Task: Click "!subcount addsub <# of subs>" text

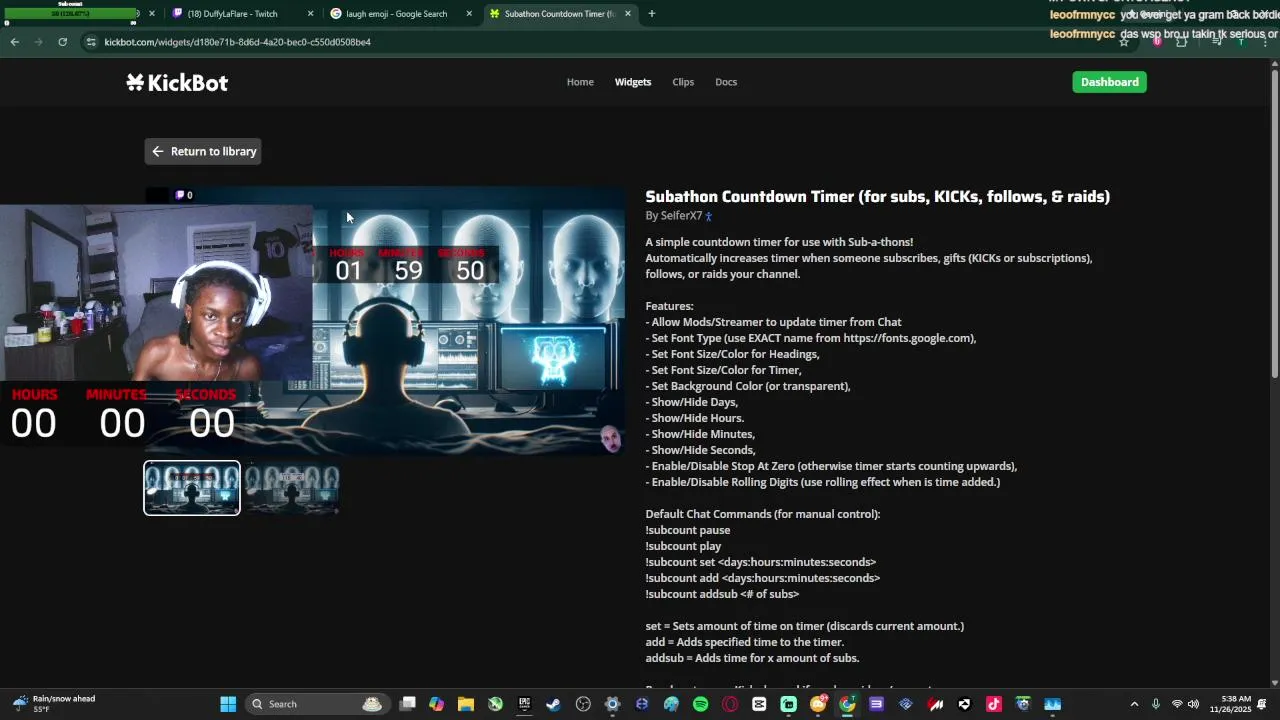Action: [x=722, y=594]
